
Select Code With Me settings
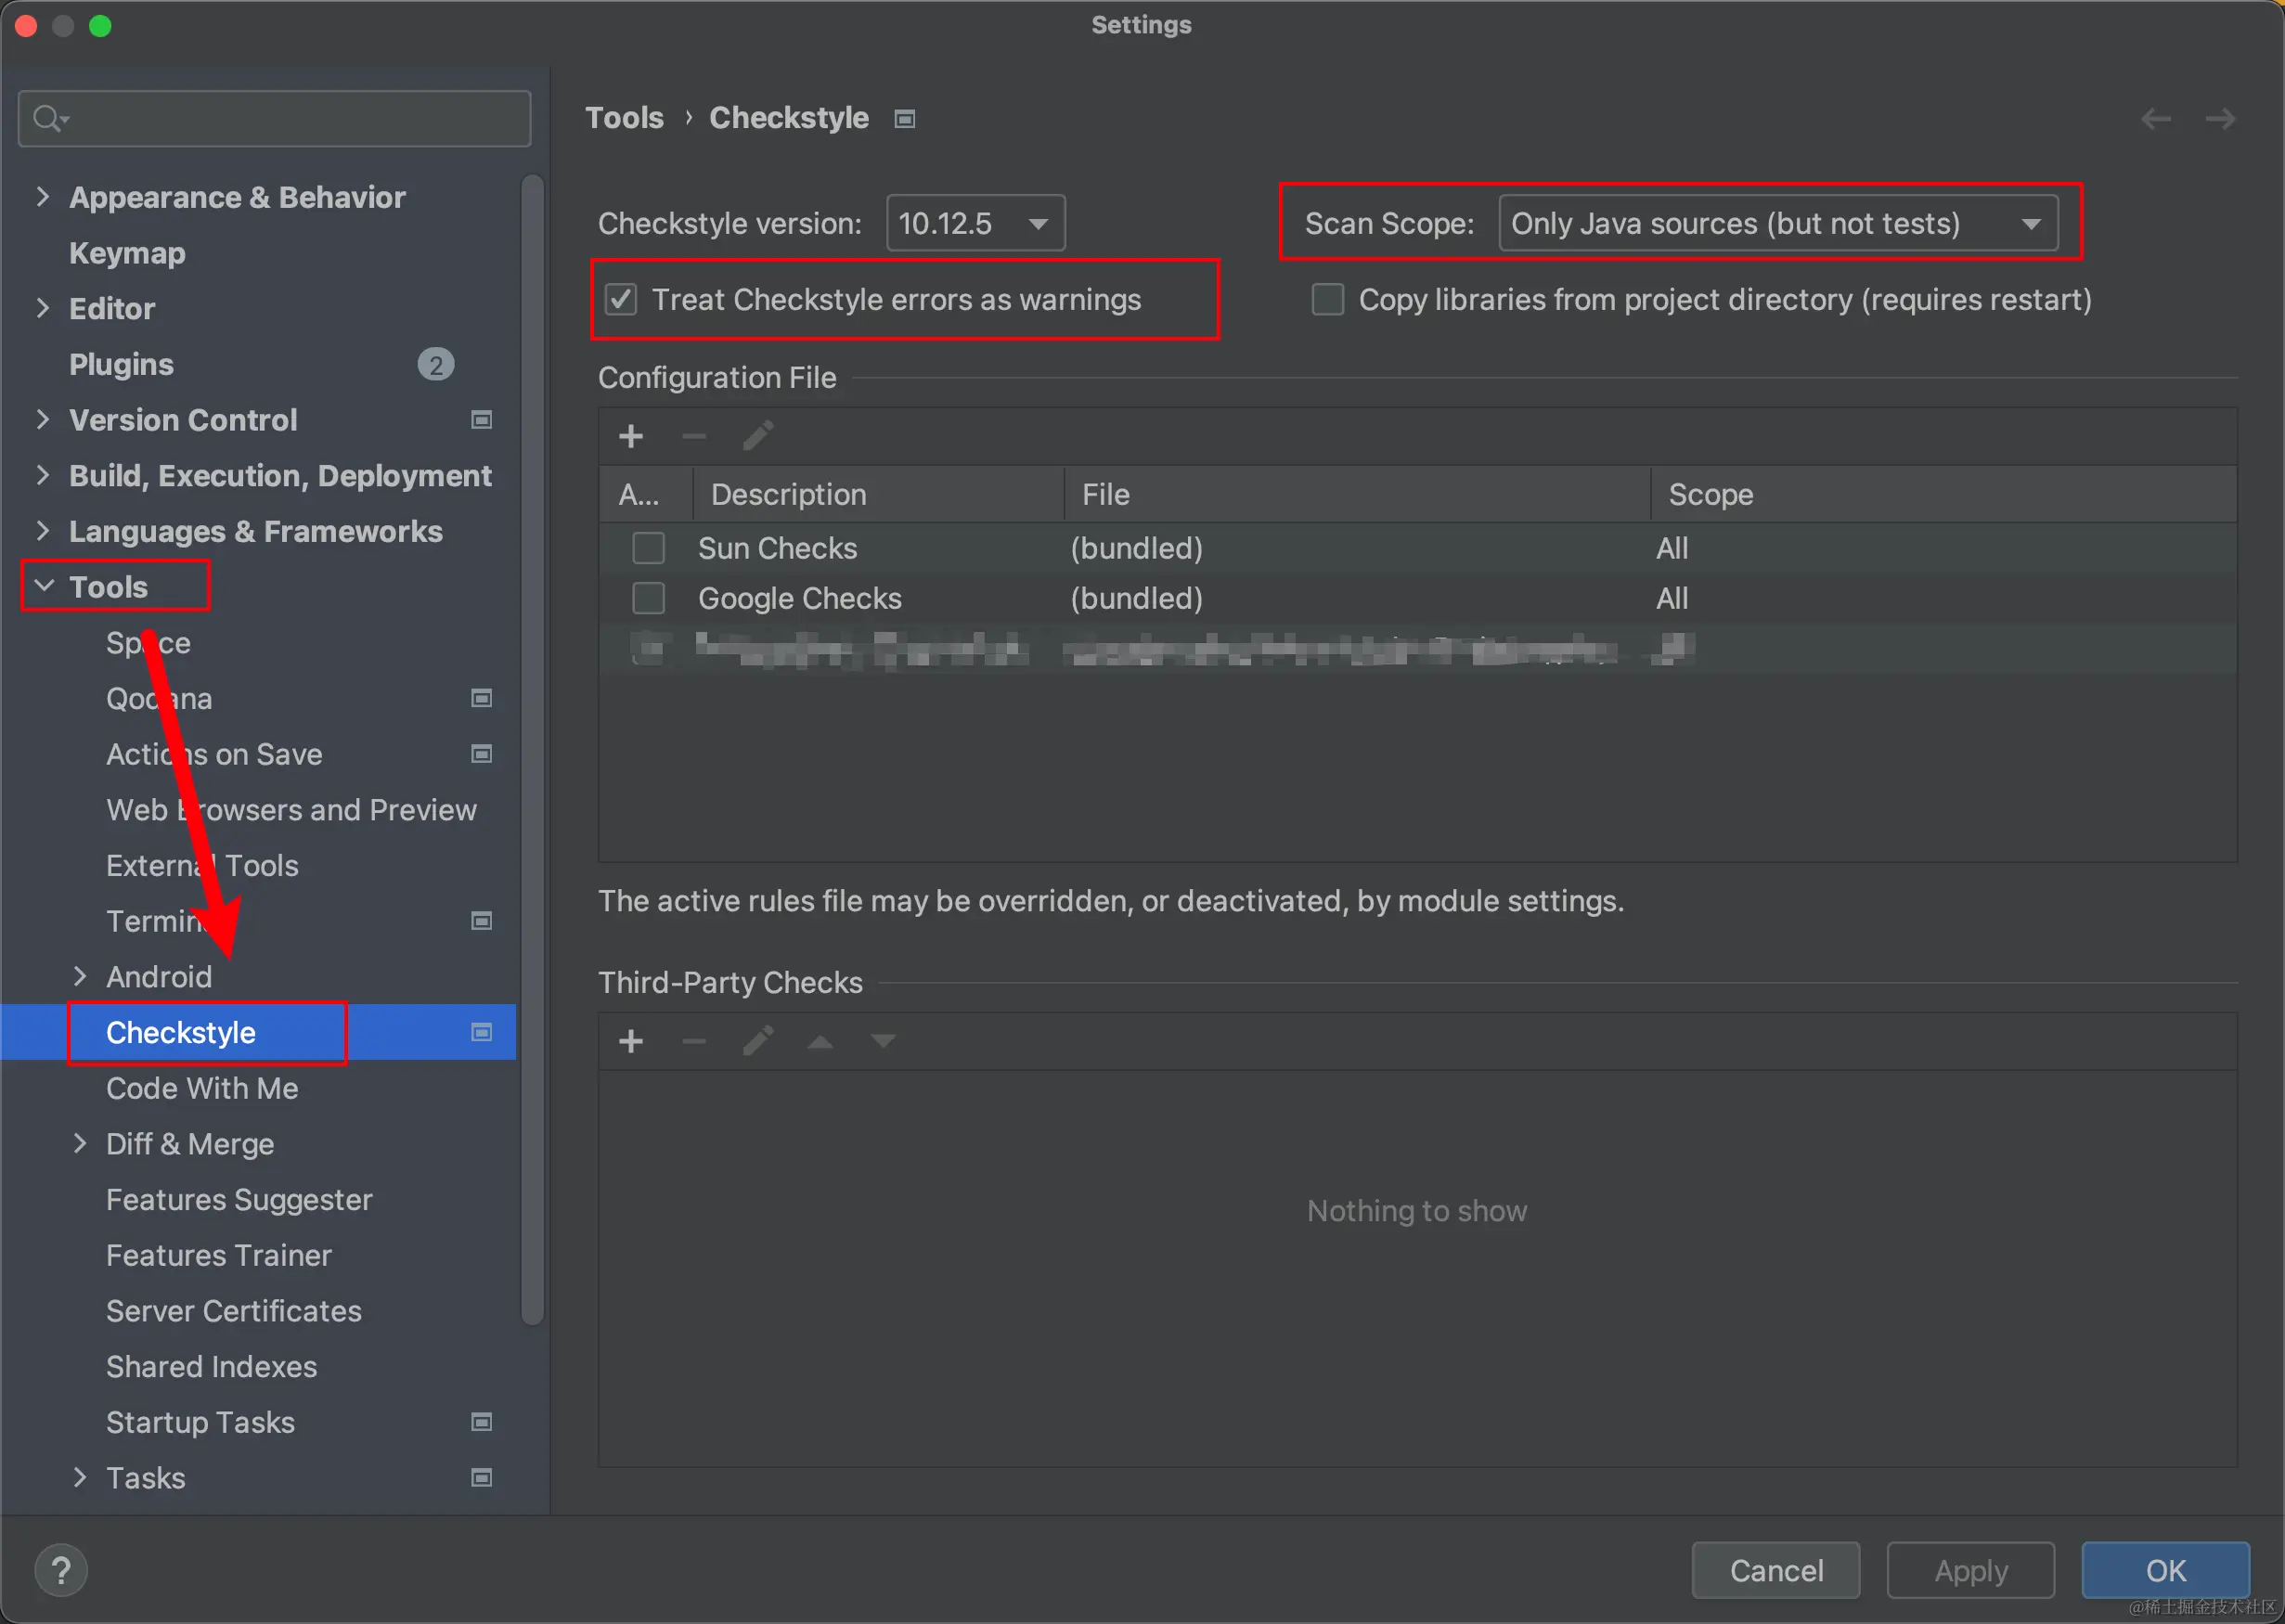point(202,1088)
